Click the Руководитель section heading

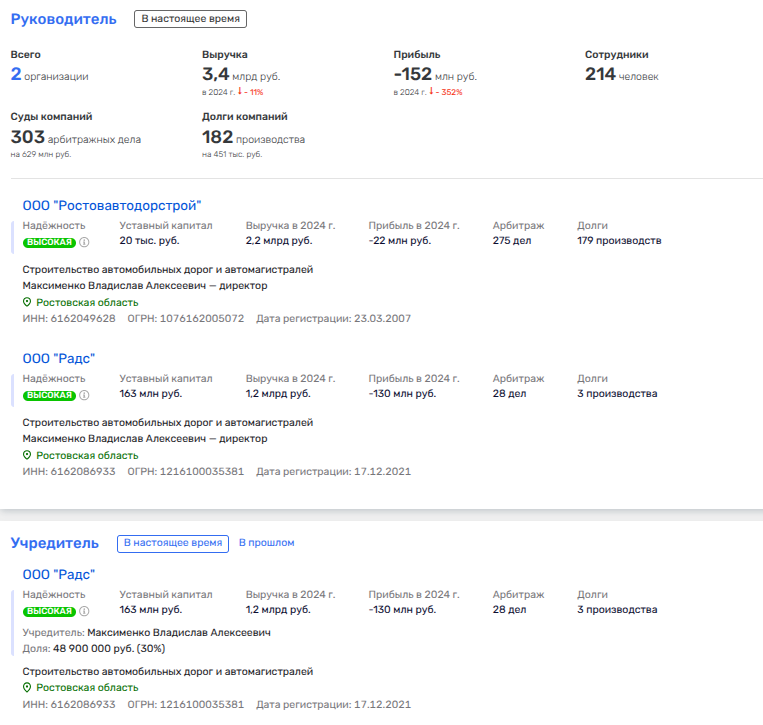coord(63,19)
